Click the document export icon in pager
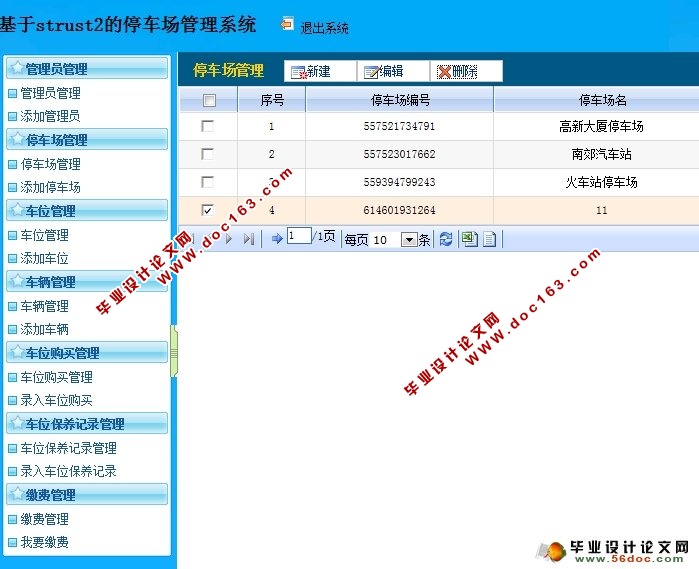699x569 pixels. click(489, 239)
